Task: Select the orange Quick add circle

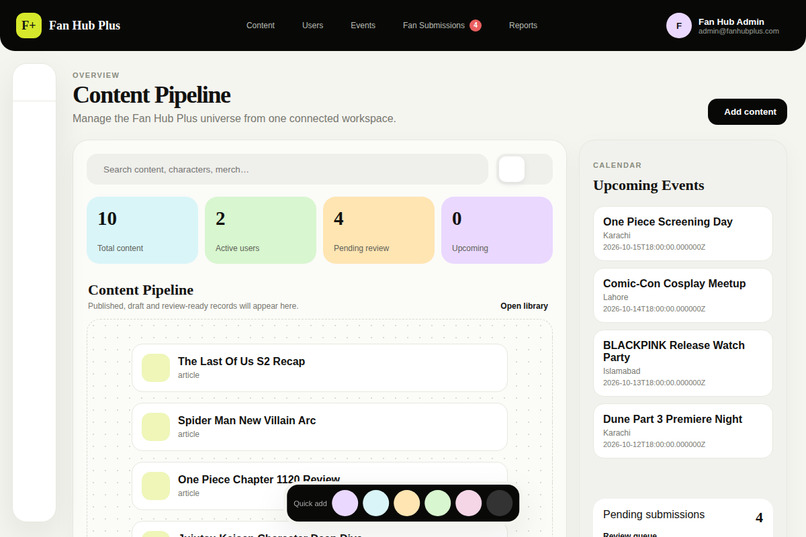Action: point(407,503)
